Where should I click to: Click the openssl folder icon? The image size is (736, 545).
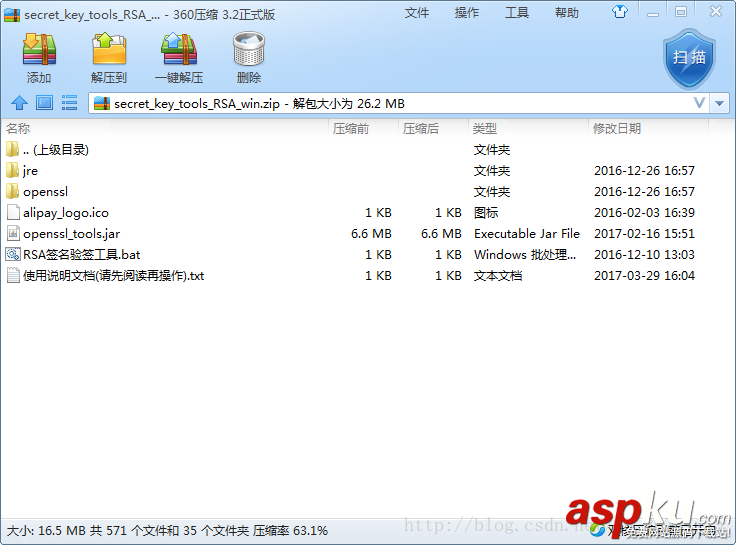point(13,192)
